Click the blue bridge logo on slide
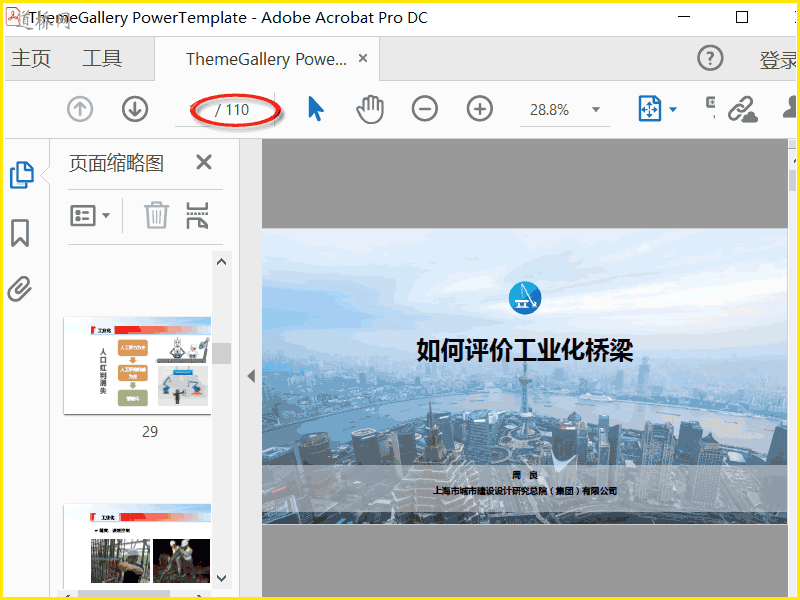The image size is (800, 600). (x=525, y=298)
